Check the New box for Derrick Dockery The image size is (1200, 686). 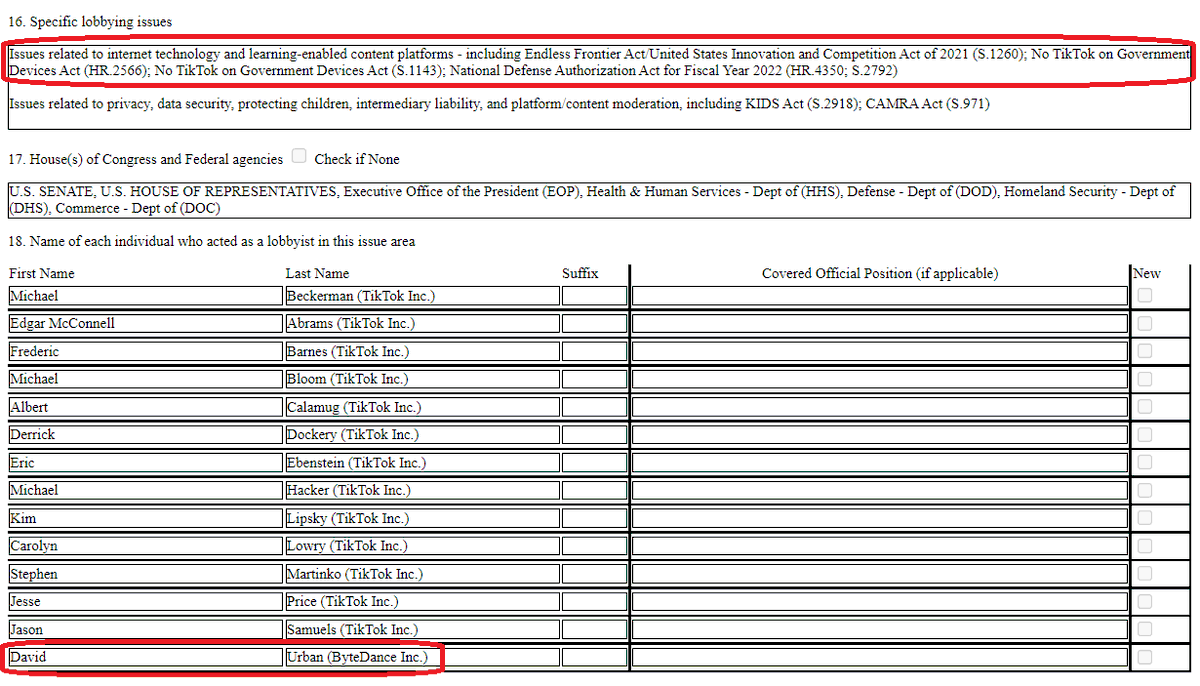1144,434
